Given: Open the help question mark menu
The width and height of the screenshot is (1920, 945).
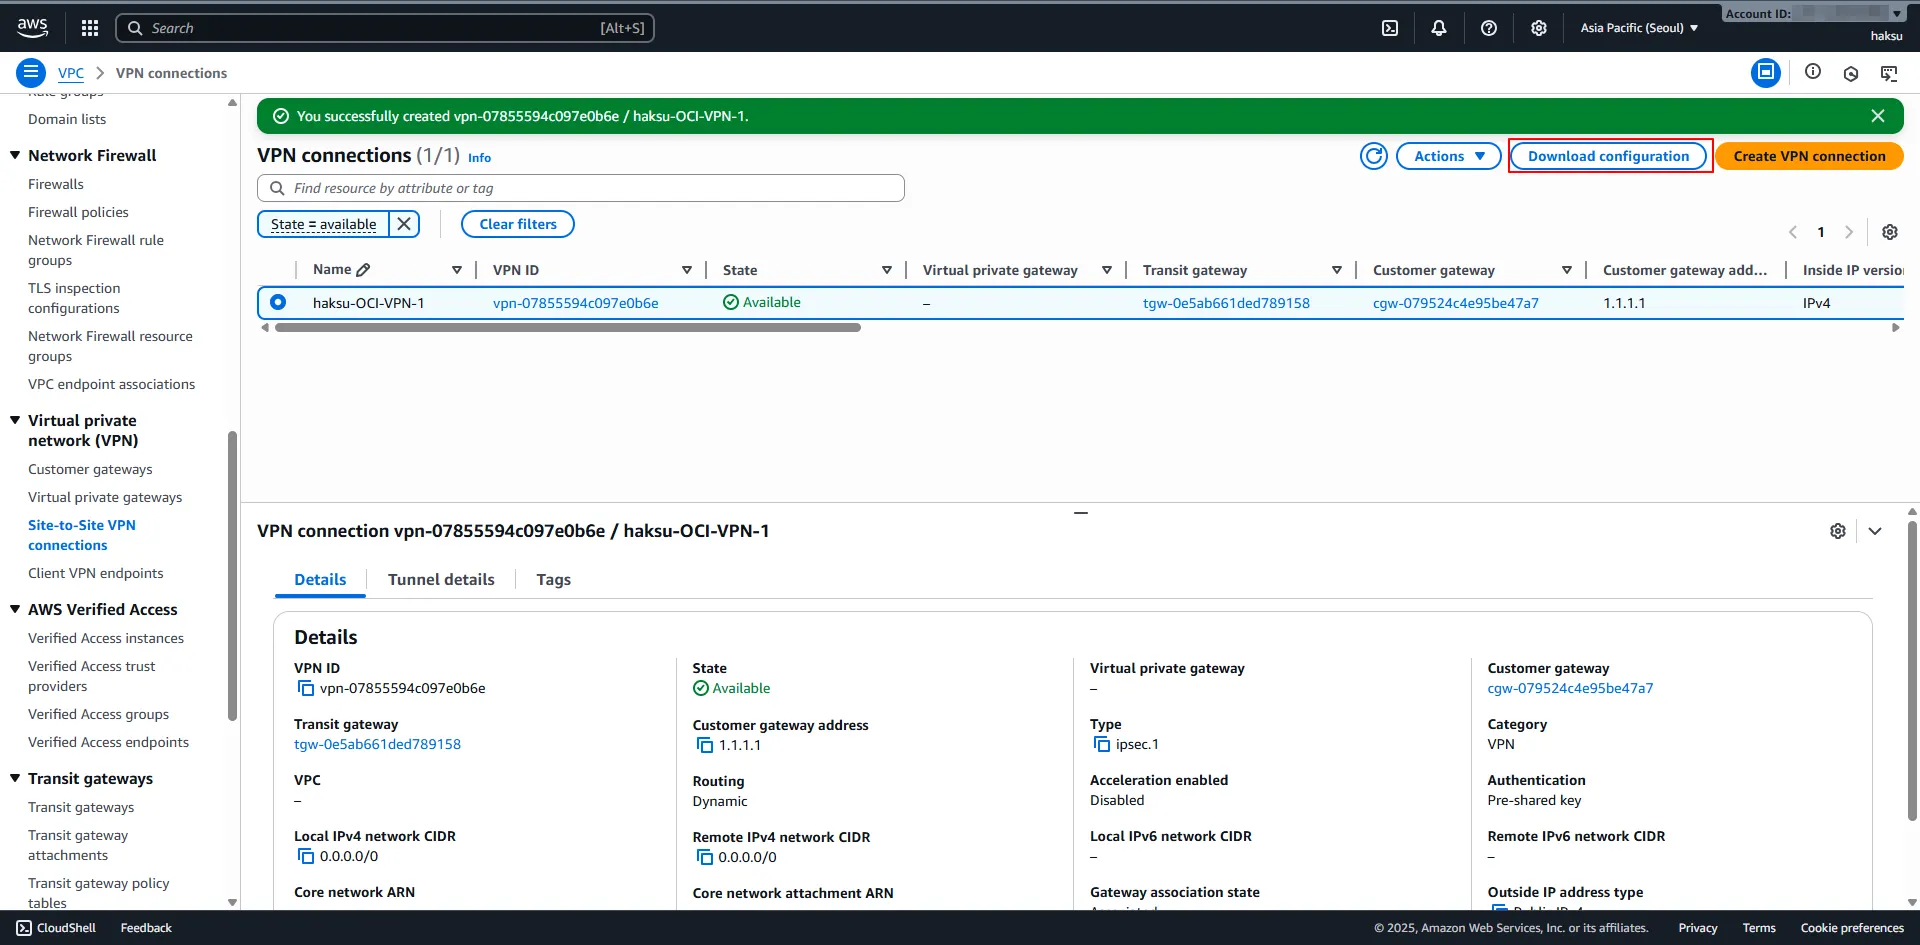Looking at the screenshot, I should click(1489, 28).
